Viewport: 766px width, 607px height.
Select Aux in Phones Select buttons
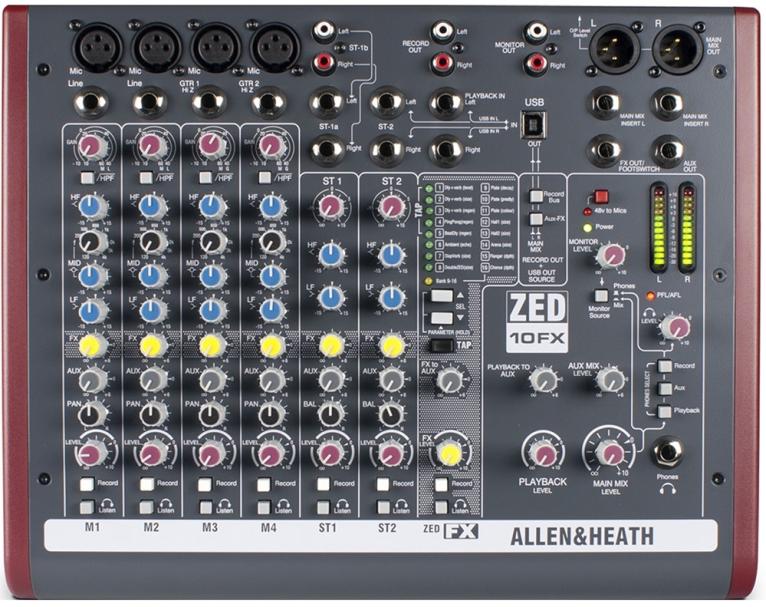click(x=663, y=388)
